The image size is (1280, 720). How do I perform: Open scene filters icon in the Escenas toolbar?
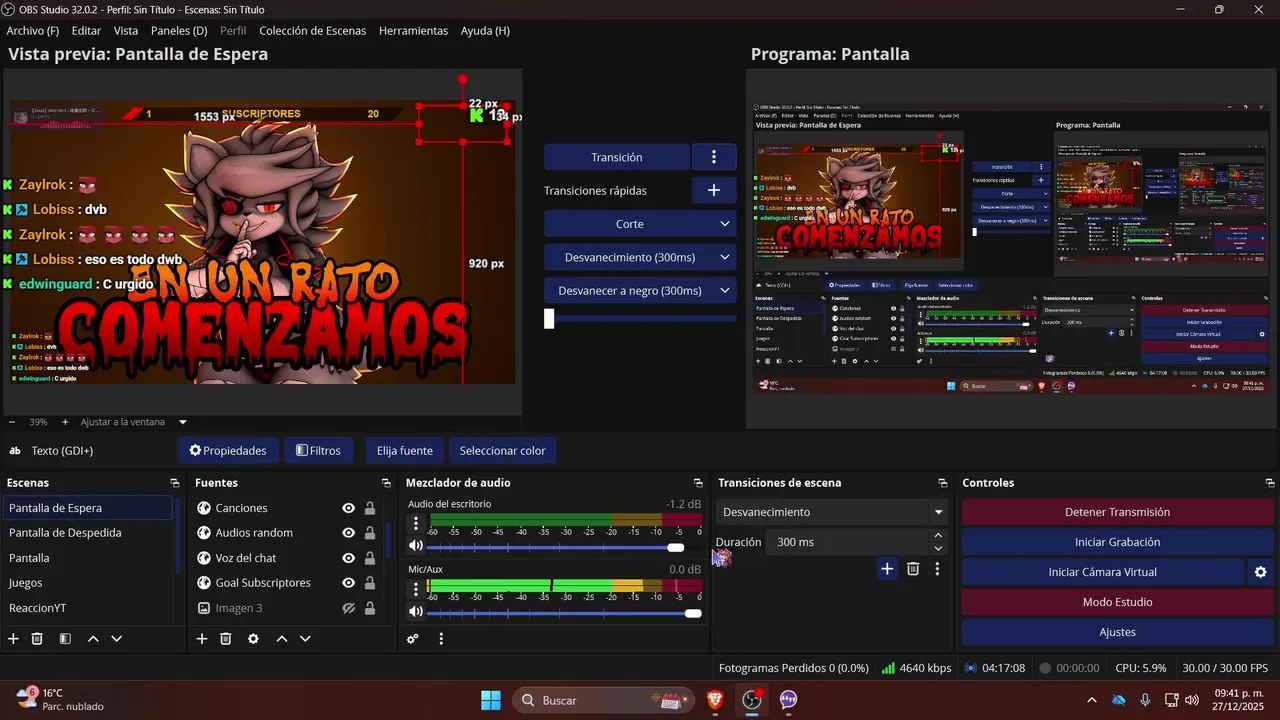point(65,638)
